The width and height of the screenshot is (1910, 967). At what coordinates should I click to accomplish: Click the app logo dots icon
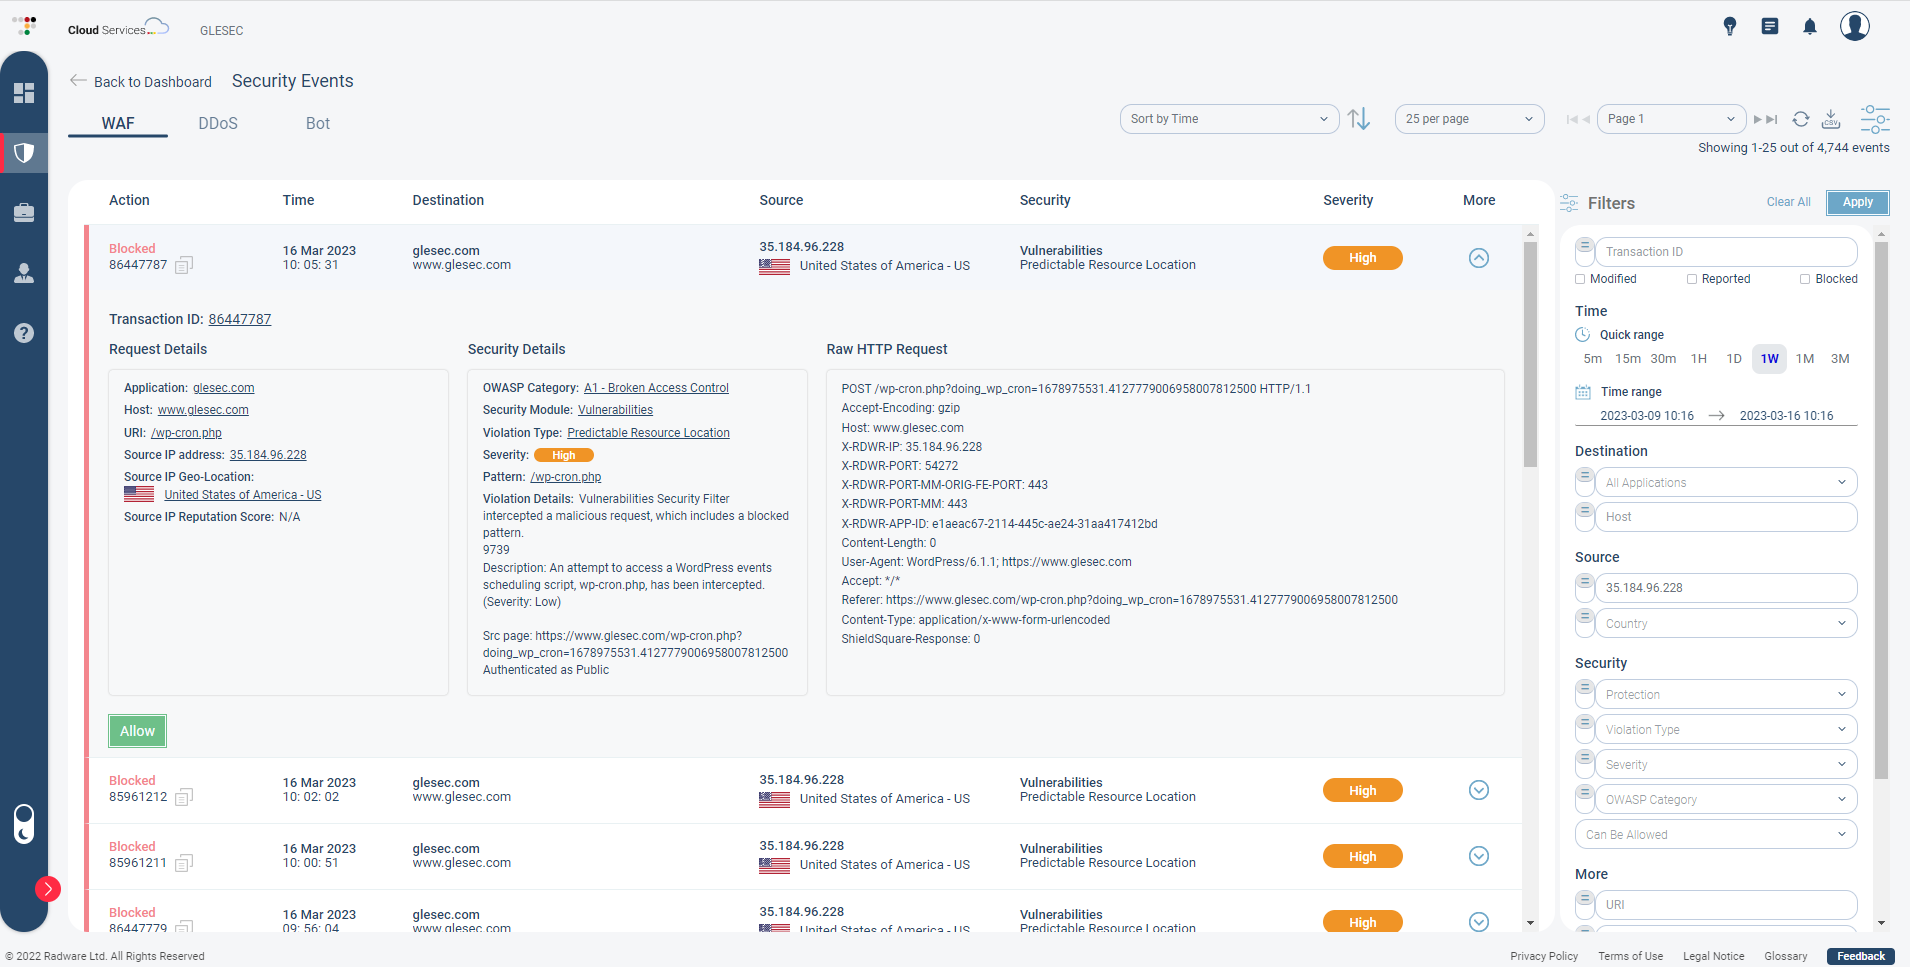(25, 25)
